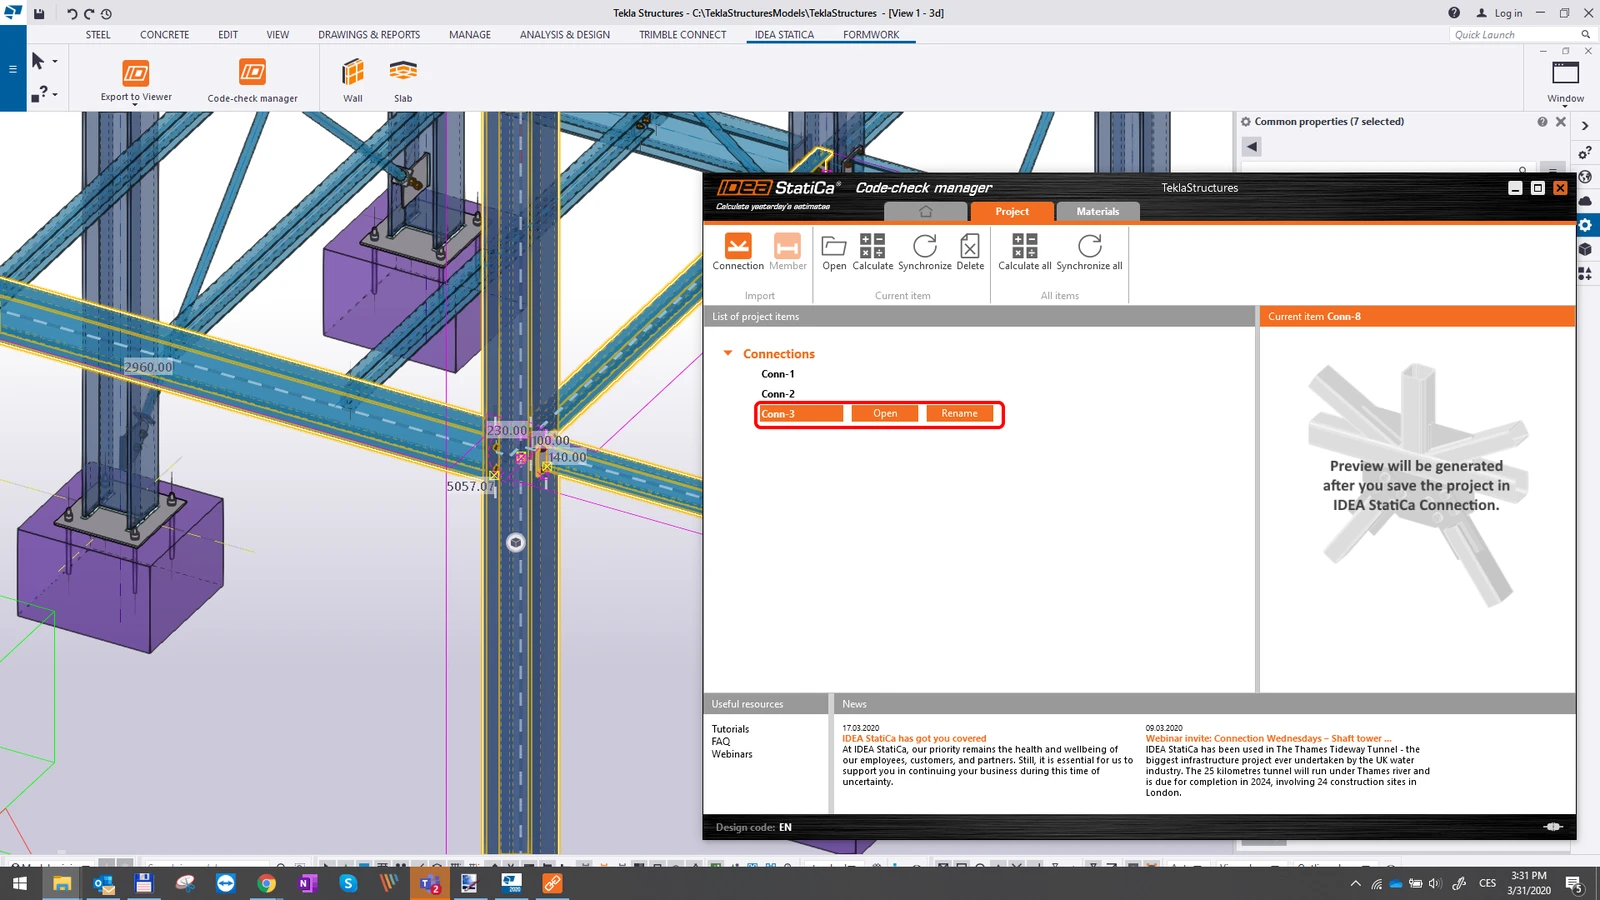Image resolution: width=1600 pixels, height=900 pixels.
Task: Open the 3D cube side pane icon
Action: [1585, 249]
